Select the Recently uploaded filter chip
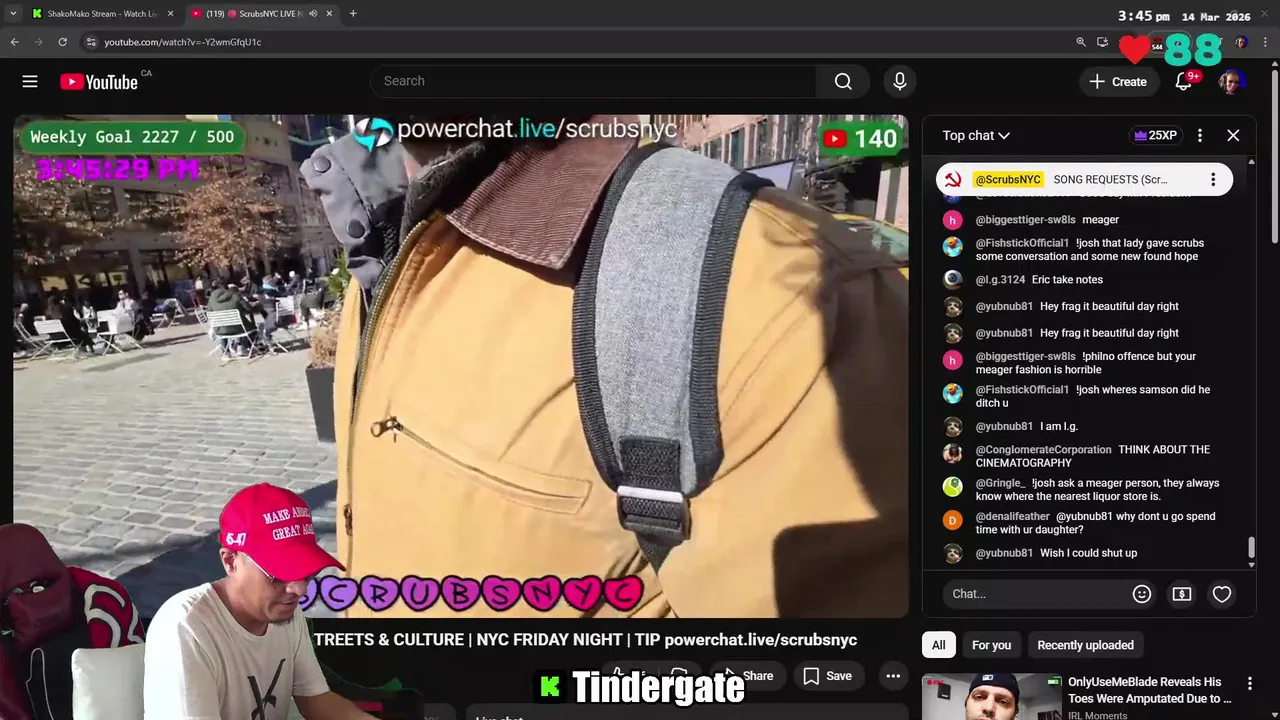The height and width of the screenshot is (720, 1280). pos(1085,645)
